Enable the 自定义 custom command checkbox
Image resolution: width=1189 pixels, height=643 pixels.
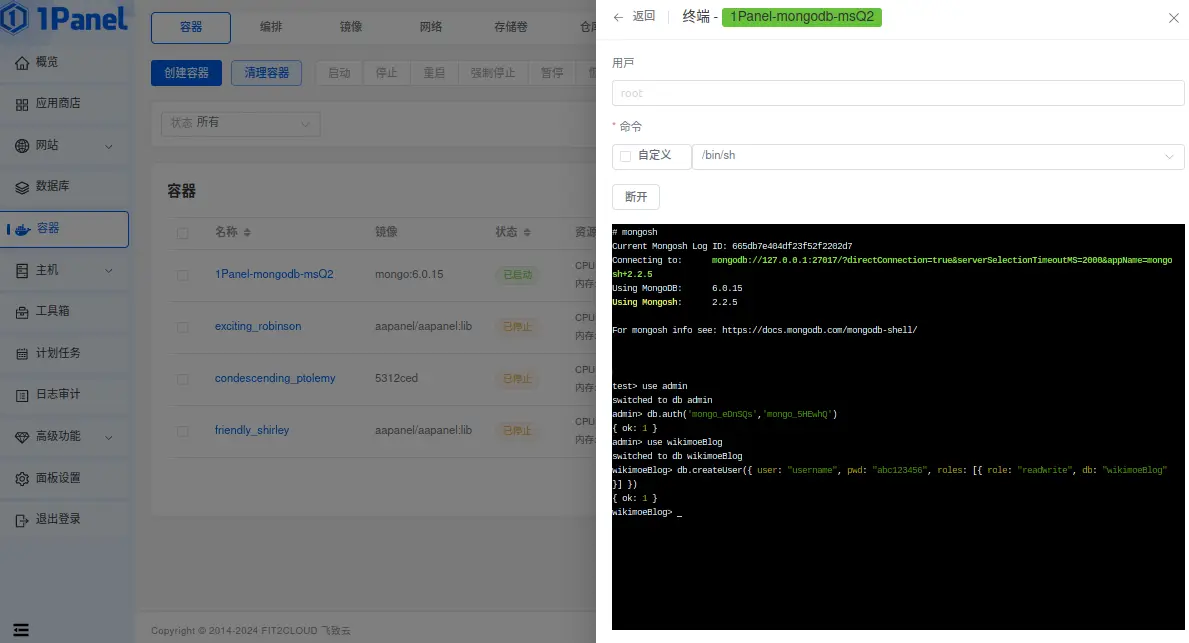[x=625, y=156]
